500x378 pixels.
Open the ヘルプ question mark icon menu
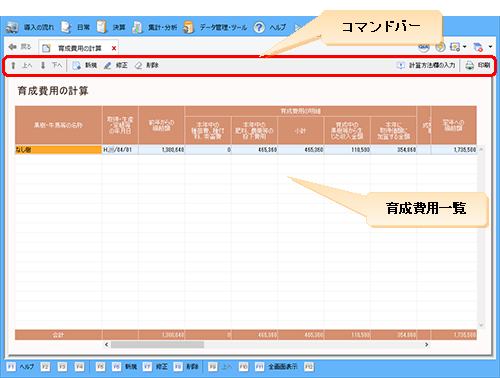[x=259, y=27]
